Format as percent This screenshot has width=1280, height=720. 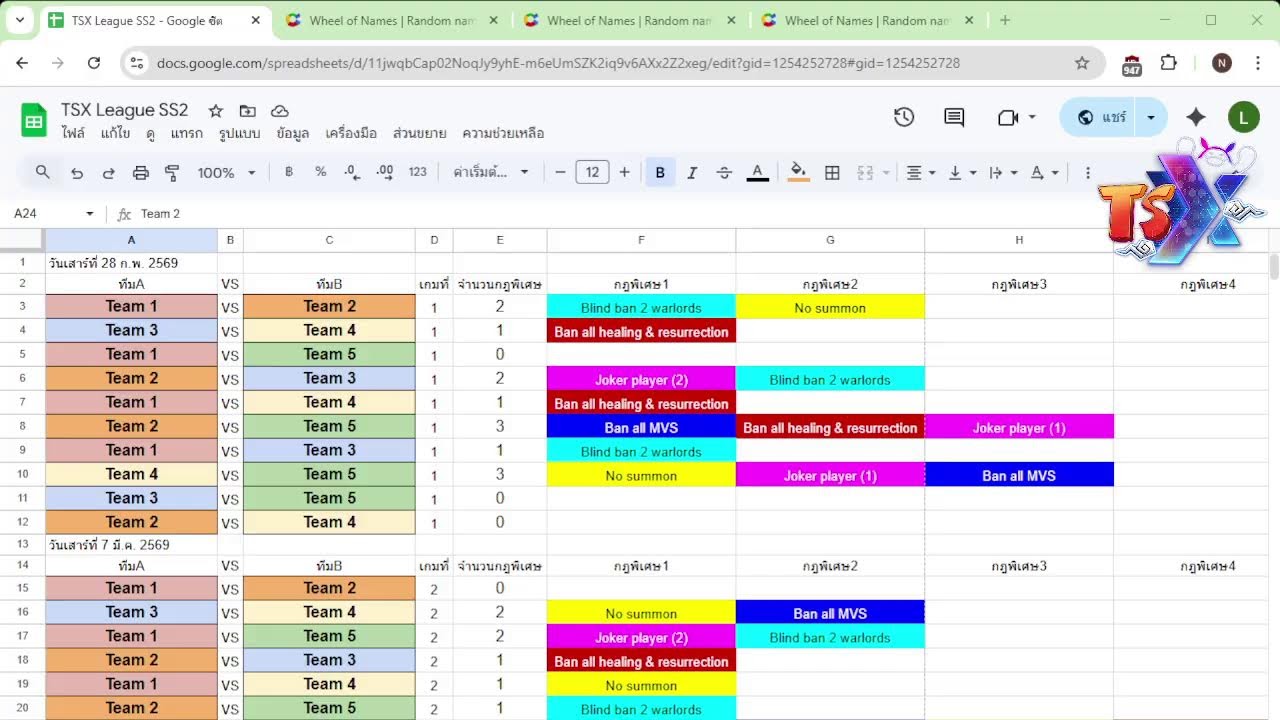[320, 172]
